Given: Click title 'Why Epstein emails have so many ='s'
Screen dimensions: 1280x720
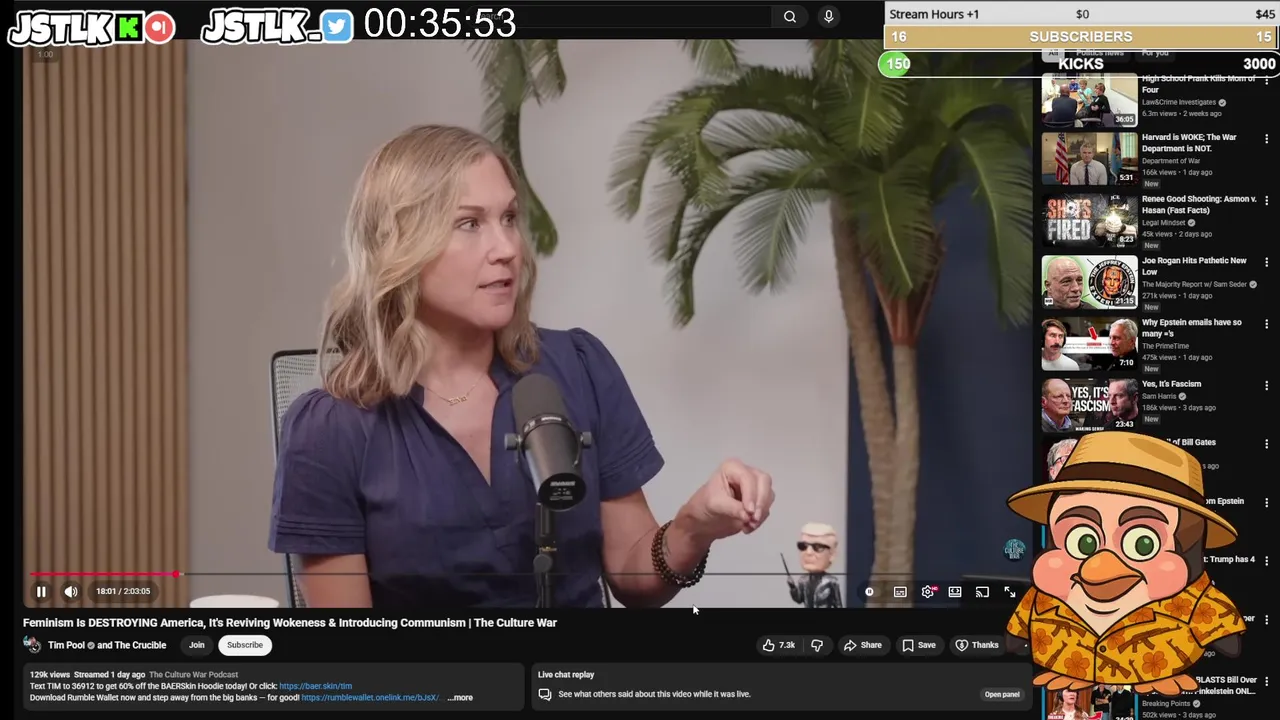Looking at the screenshot, I should coord(1192,328).
